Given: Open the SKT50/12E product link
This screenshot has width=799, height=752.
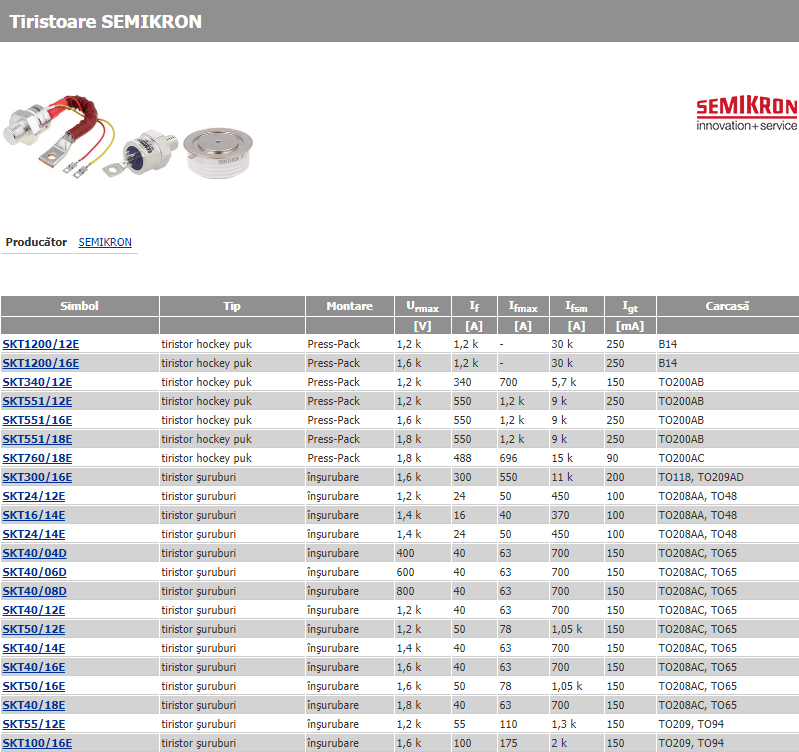Looking at the screenshot, I should coord(34,629).
